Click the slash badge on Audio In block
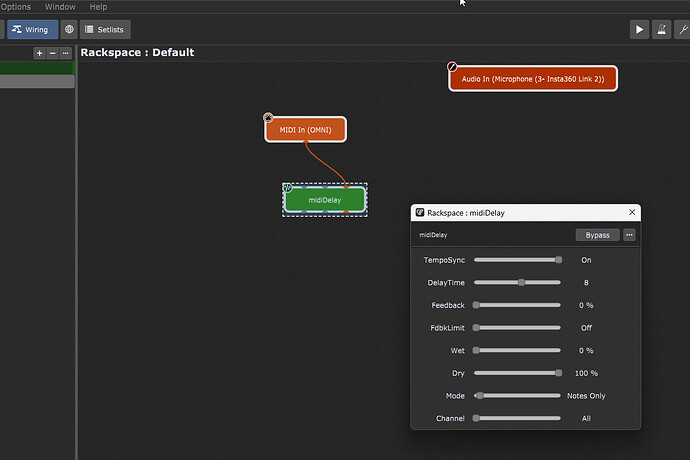690x460 pixels. [x=452, y=67]
